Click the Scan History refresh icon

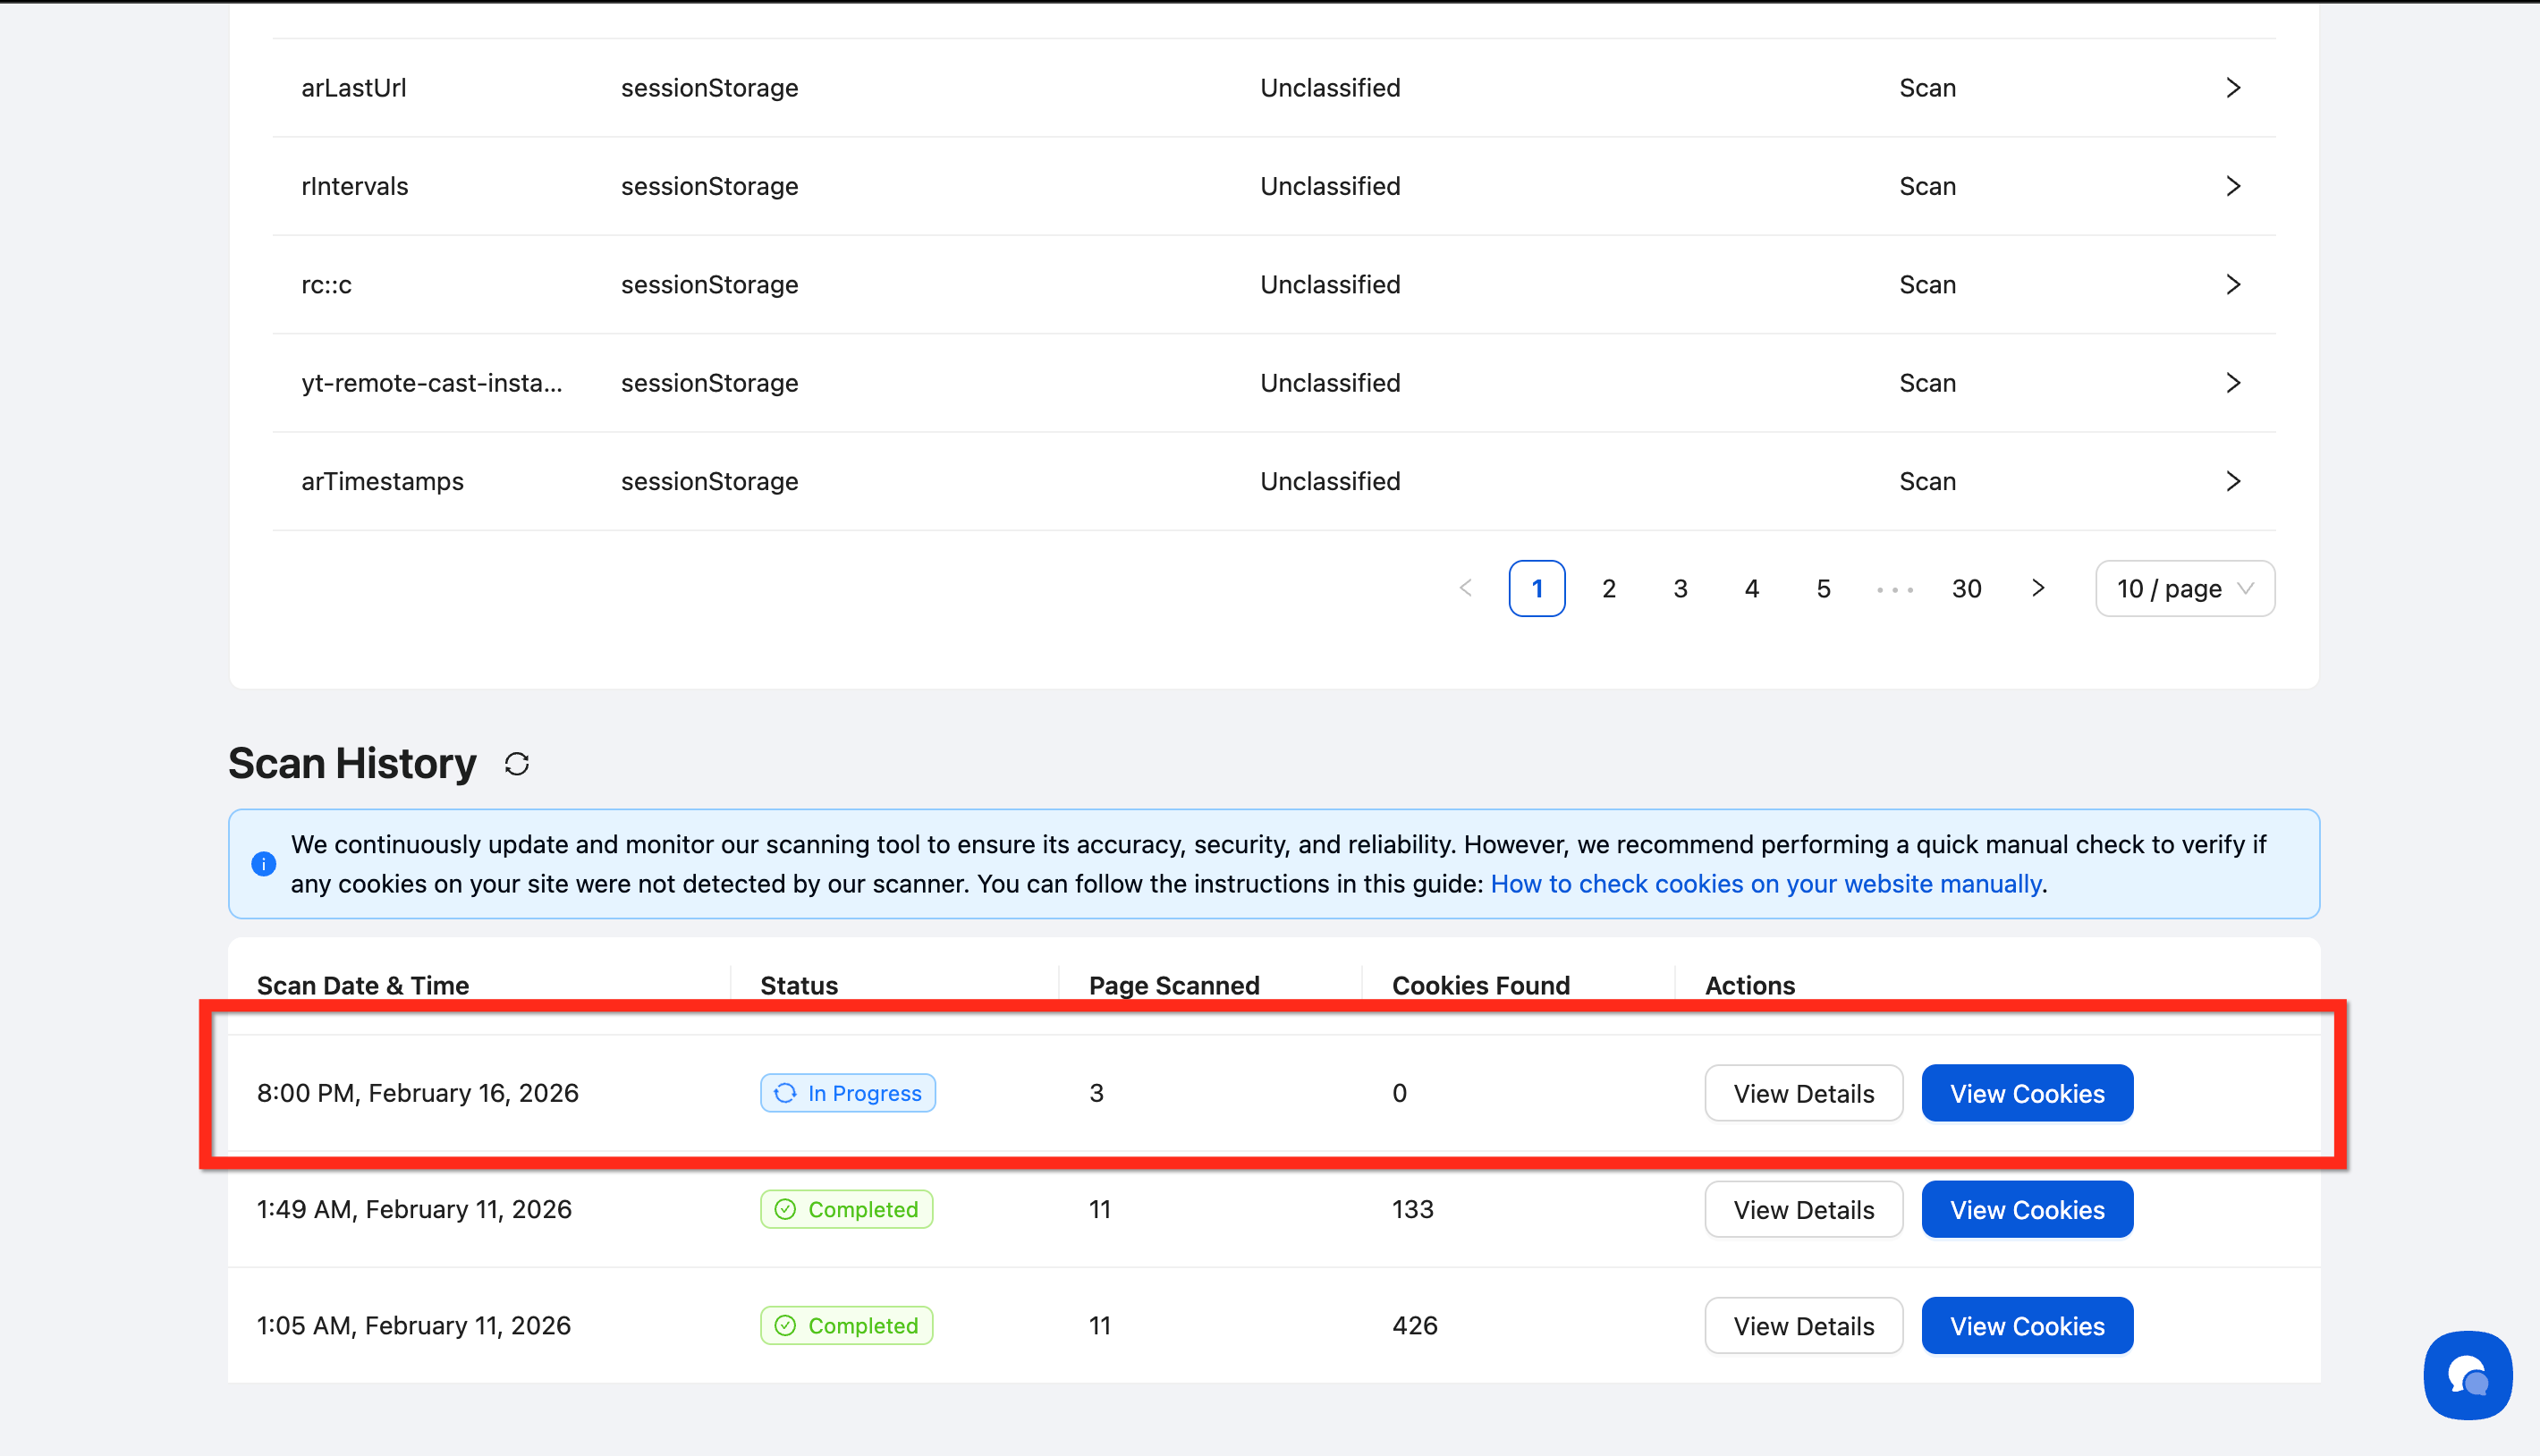pyautogui.click(x=516, y=764)
